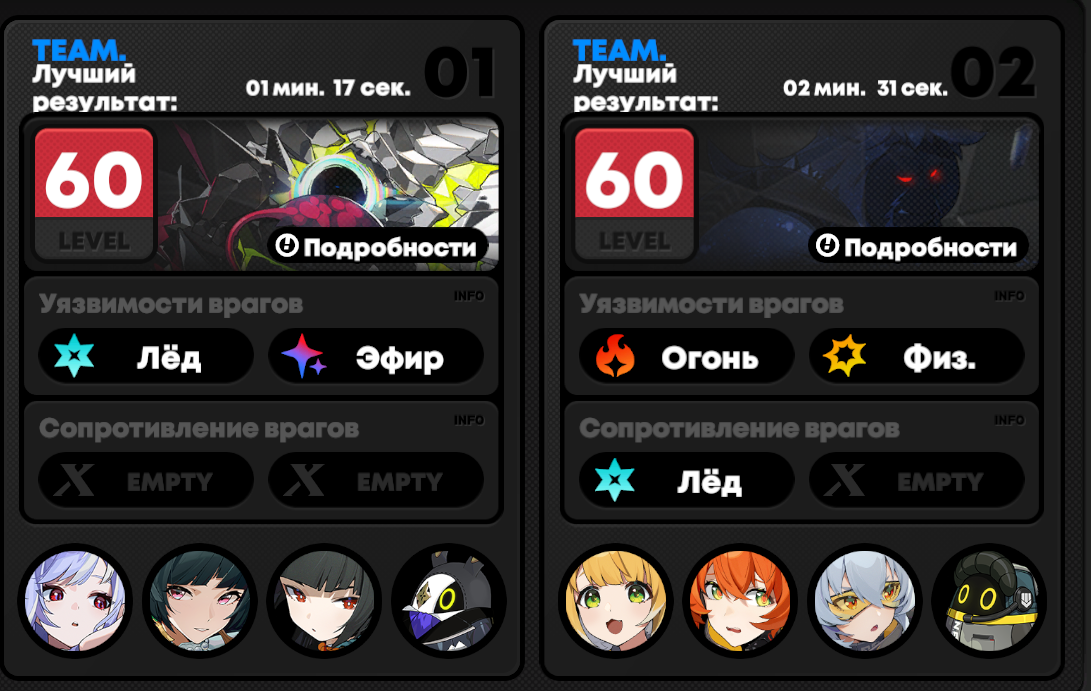Screen dimensions: 1091x691
Task: Select the Эфир weakness chip
Action: [376, 357]
